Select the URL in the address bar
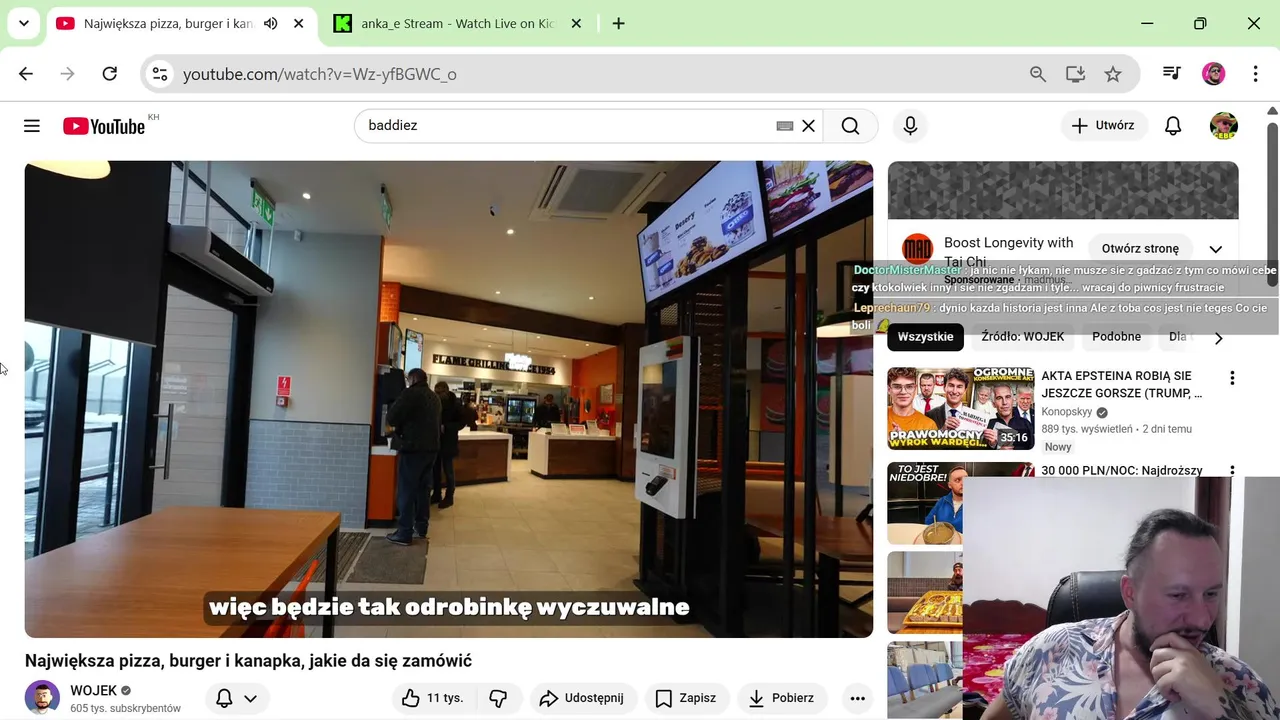The height and width of the screenshot is (720, 1280). click(x=319, y=74)
